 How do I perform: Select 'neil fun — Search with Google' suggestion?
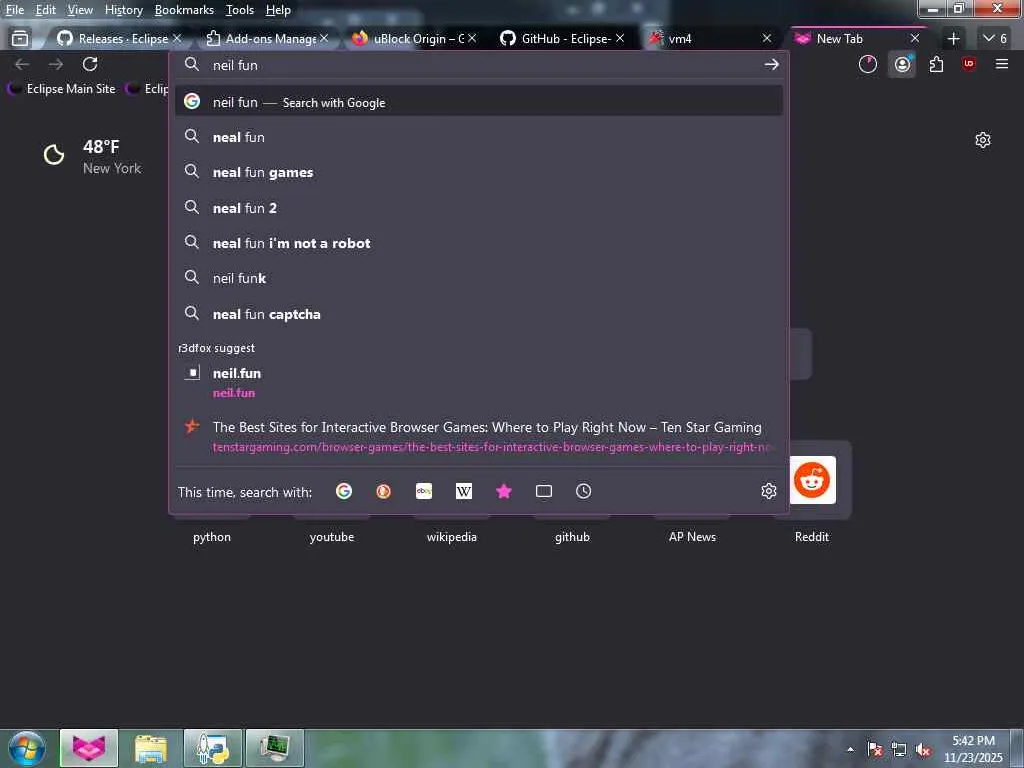(479, 102)
